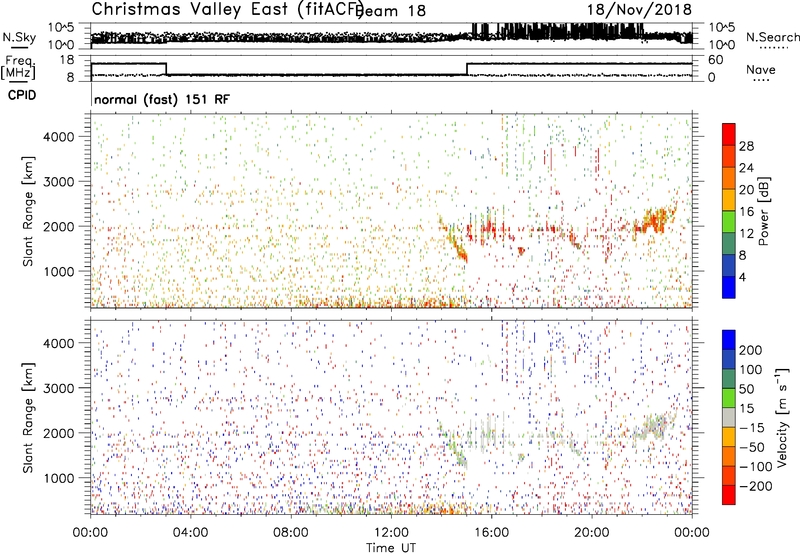Viewport: 800px width, 554px height.
Task: Click the 08:00 time tick label
Action: tap(291, 532)
